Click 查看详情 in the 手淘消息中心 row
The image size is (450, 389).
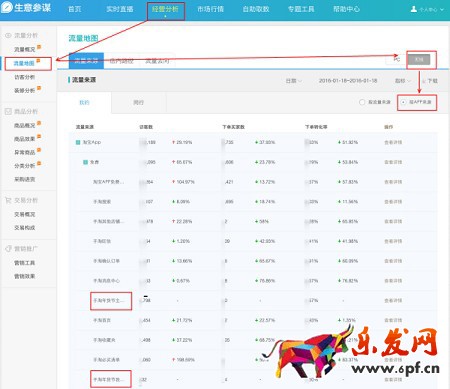point(393,281)
